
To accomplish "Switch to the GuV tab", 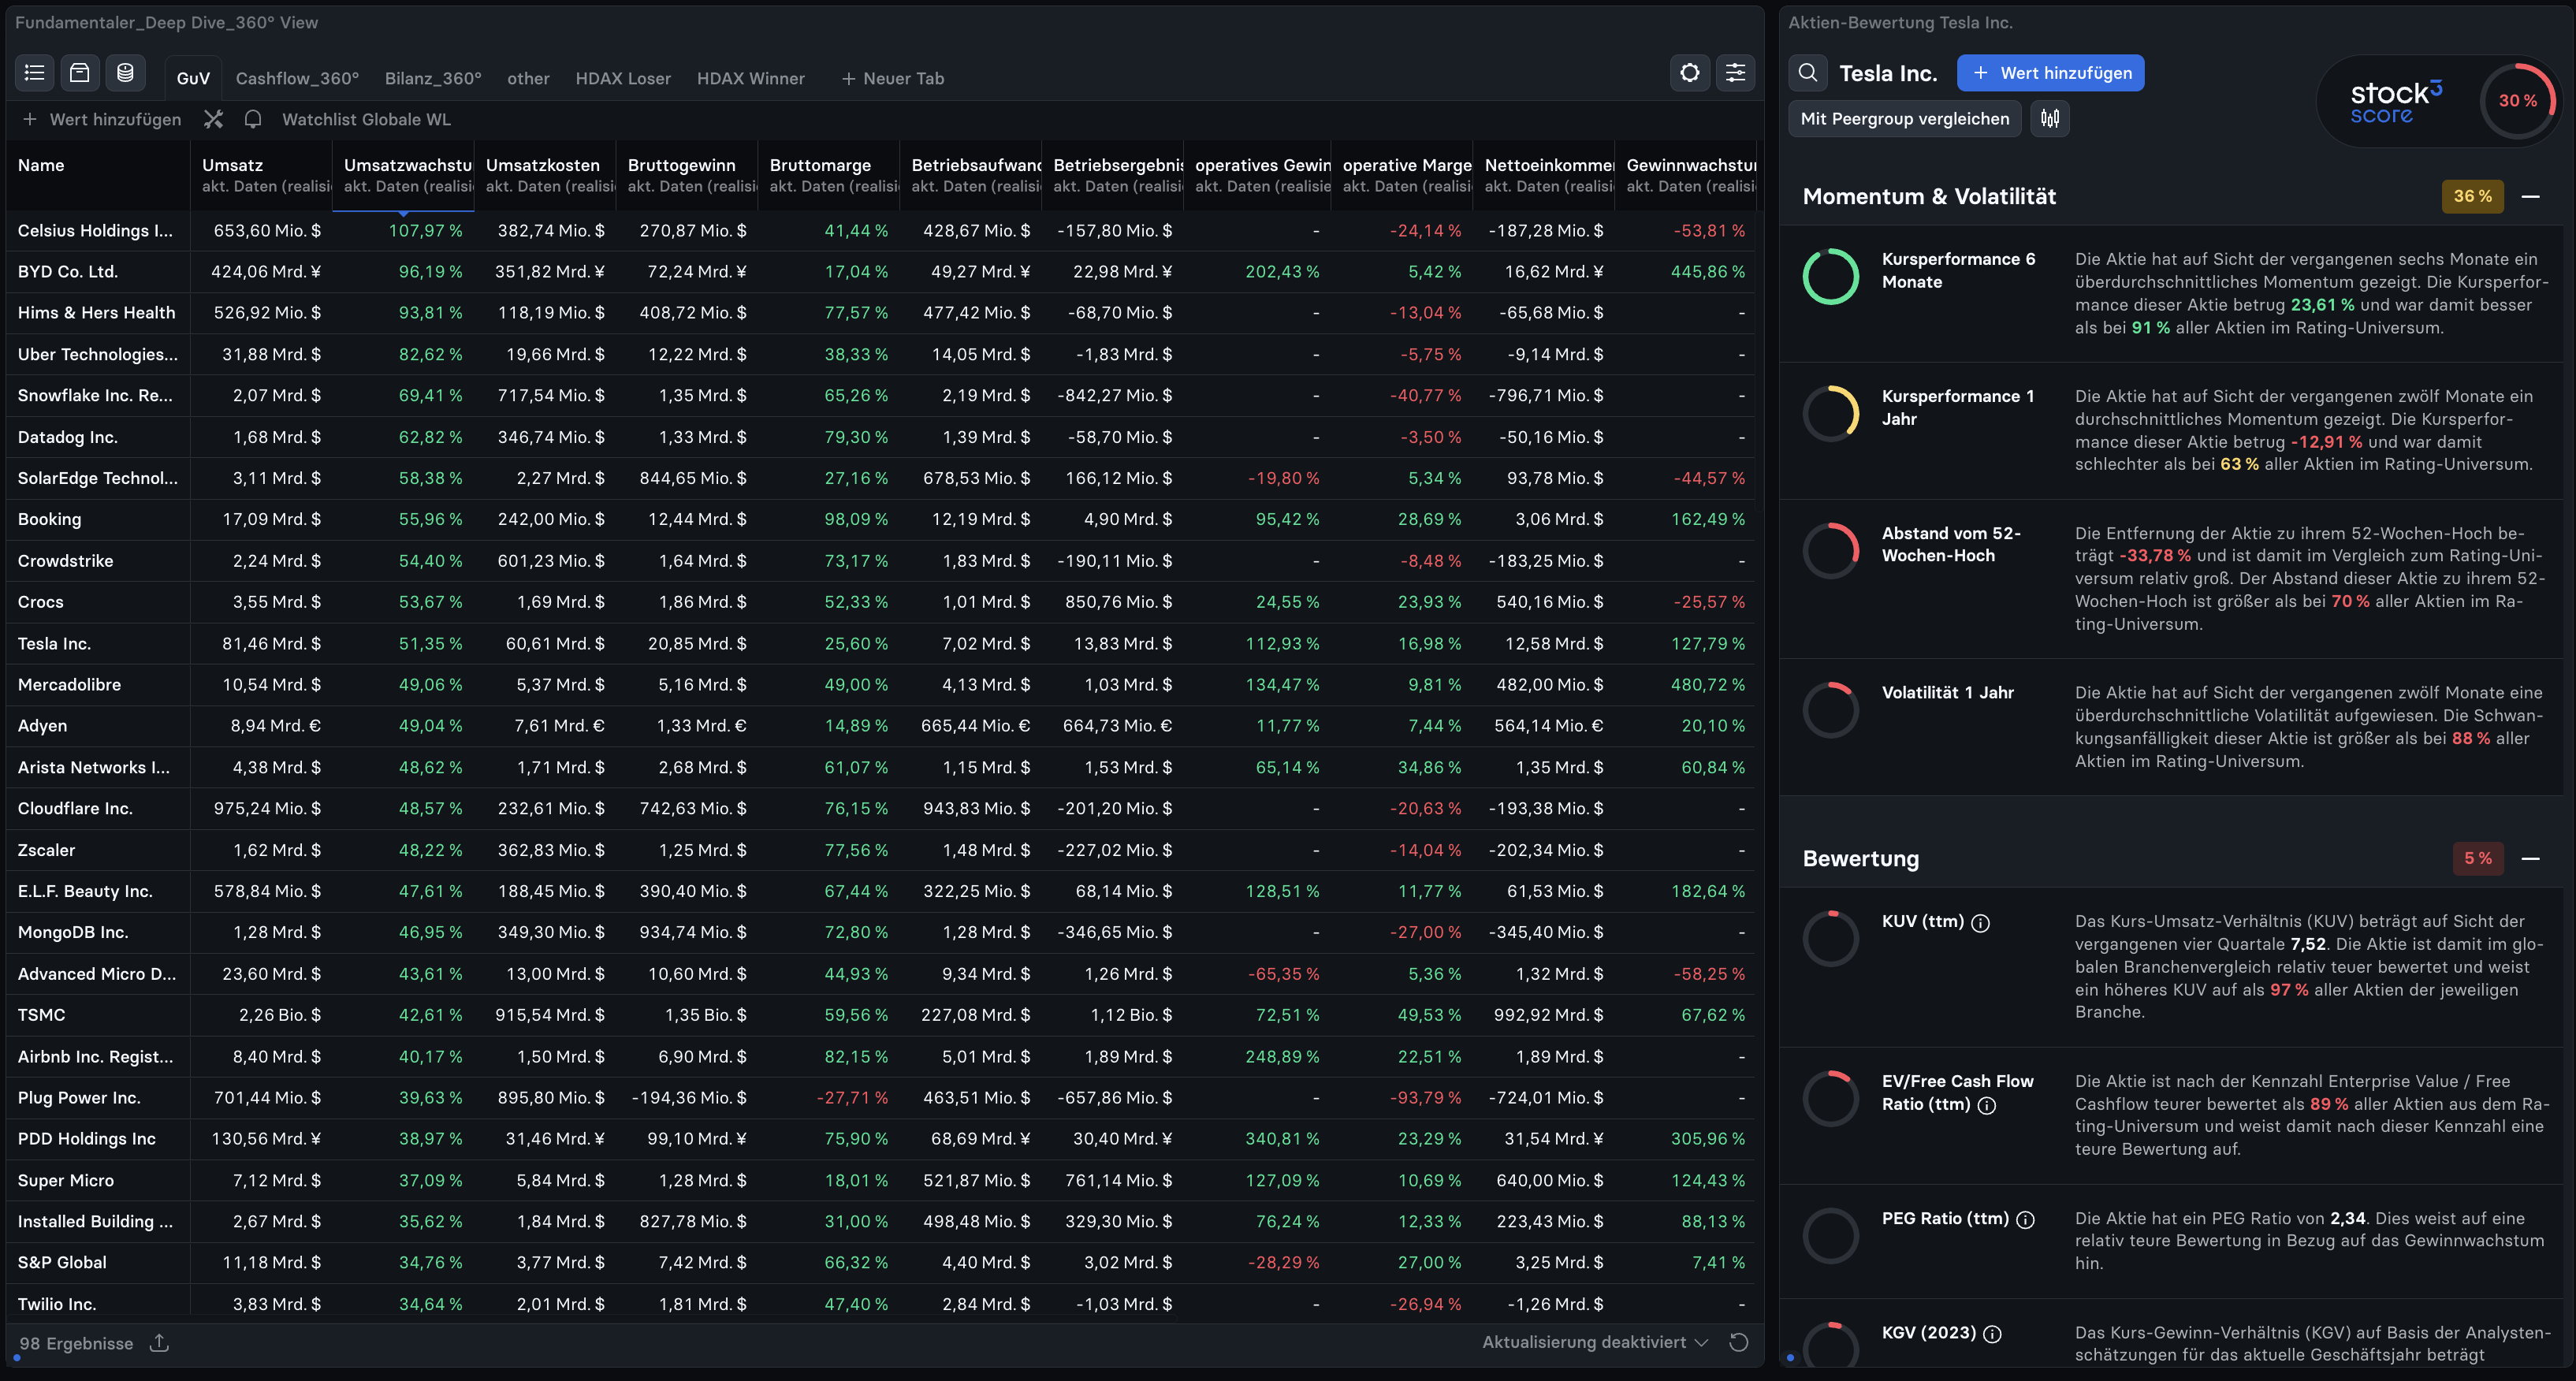I will point(193,78).
